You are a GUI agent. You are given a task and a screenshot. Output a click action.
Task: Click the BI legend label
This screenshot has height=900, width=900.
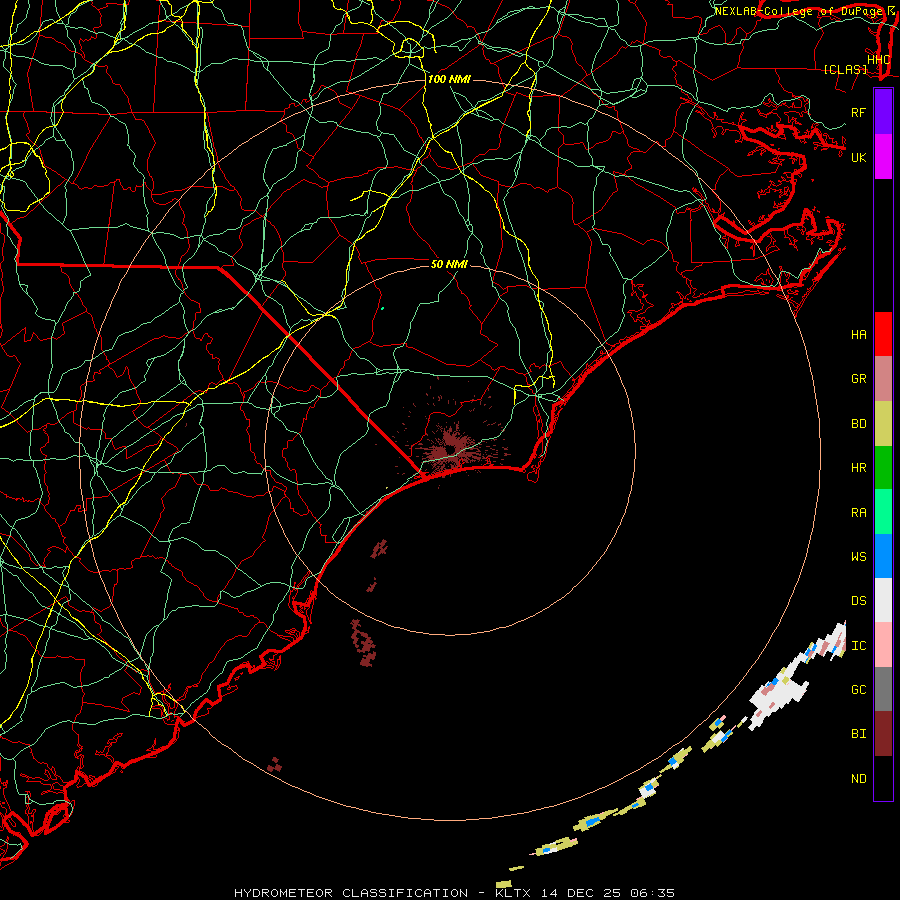point(858,734)
